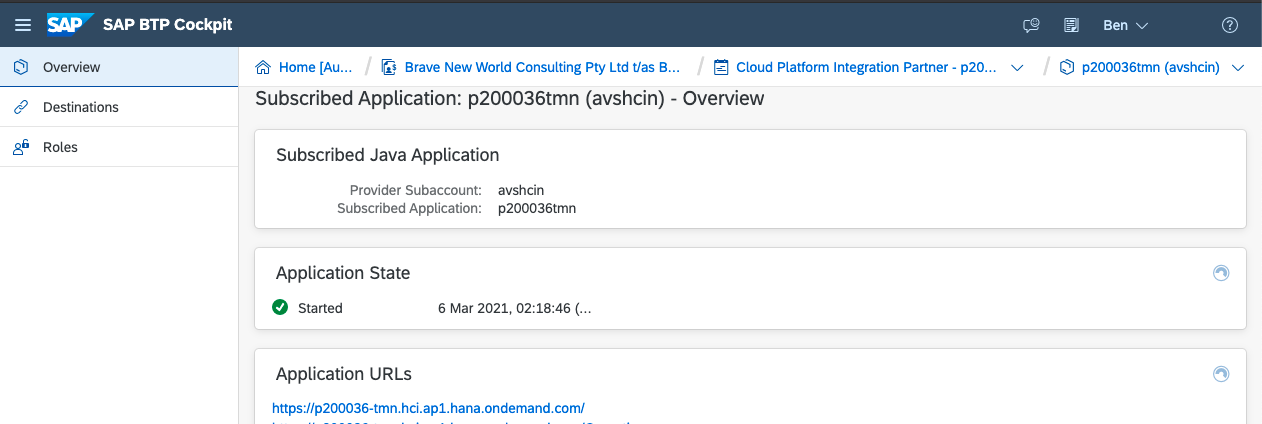Refresh the Application URLs panel
The height and width of the screenshot is (424, 1262).
pyautogui.click(x=1220, y=374)
